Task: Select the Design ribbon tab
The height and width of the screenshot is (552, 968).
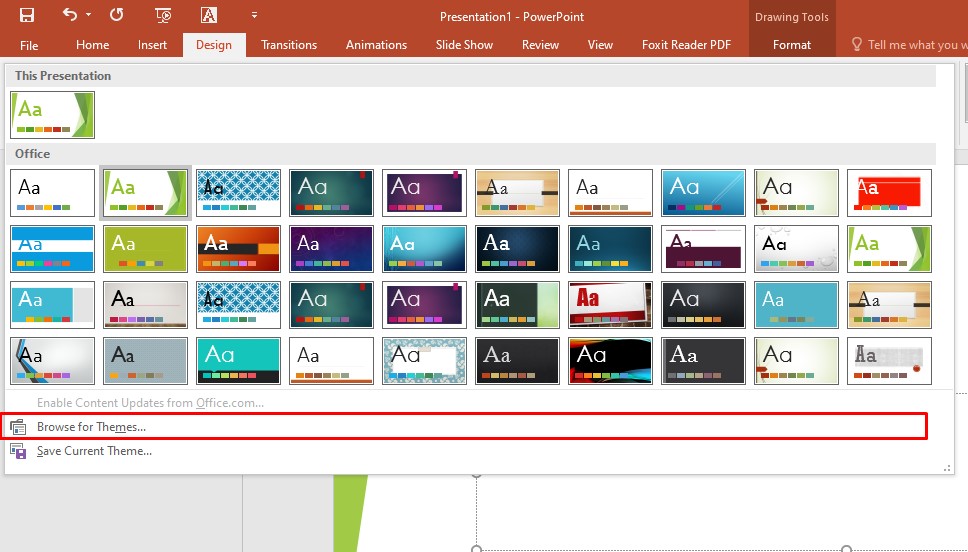Action: [x=214, y=45]
